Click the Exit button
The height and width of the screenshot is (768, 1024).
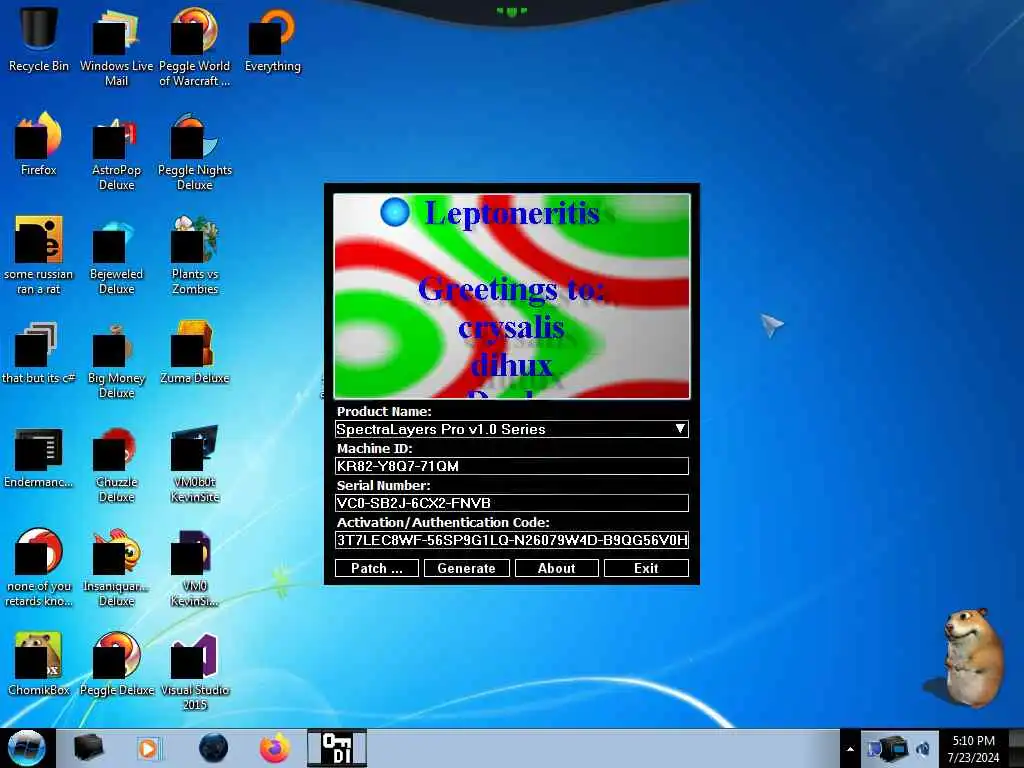tap(646, 568)
